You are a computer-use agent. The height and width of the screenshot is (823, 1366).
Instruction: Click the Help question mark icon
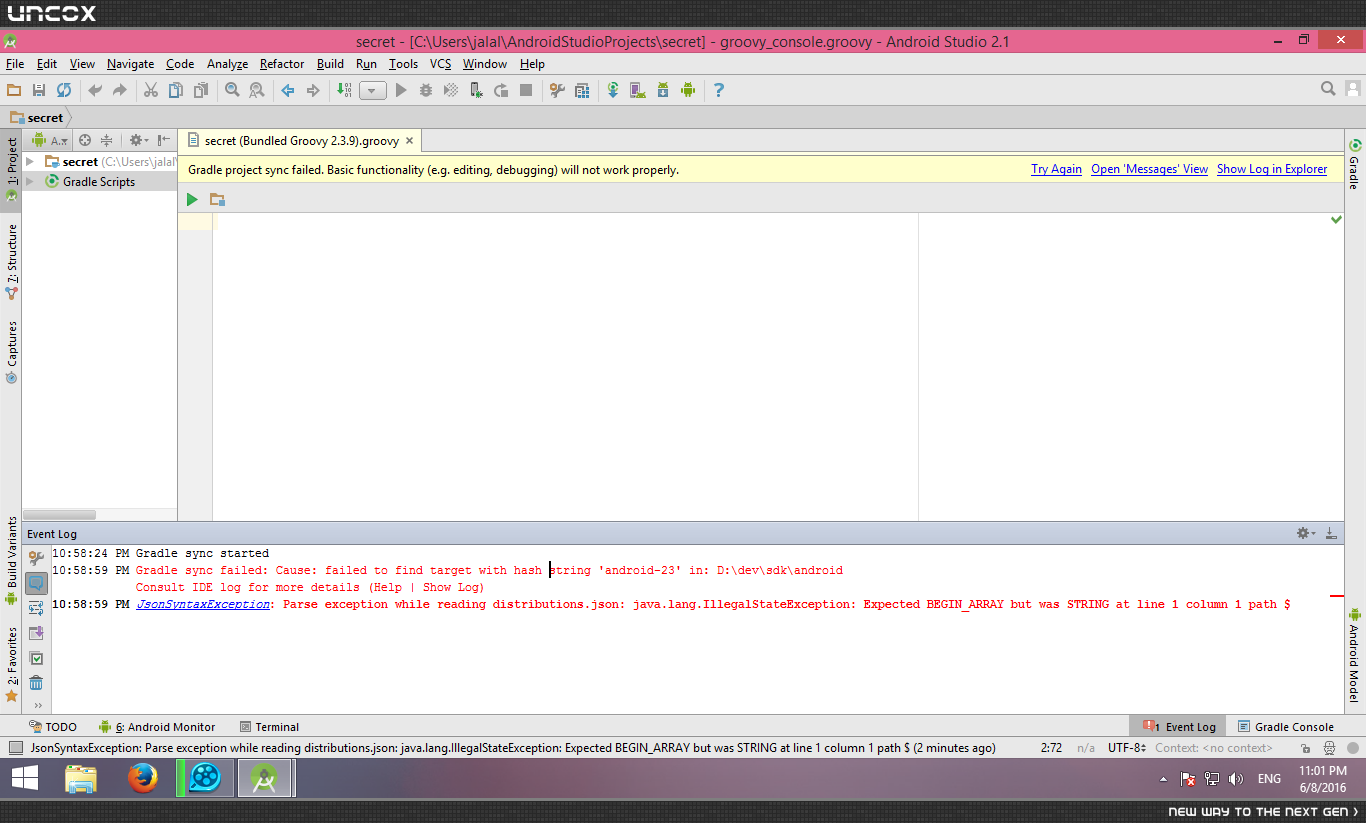point(718,90)
